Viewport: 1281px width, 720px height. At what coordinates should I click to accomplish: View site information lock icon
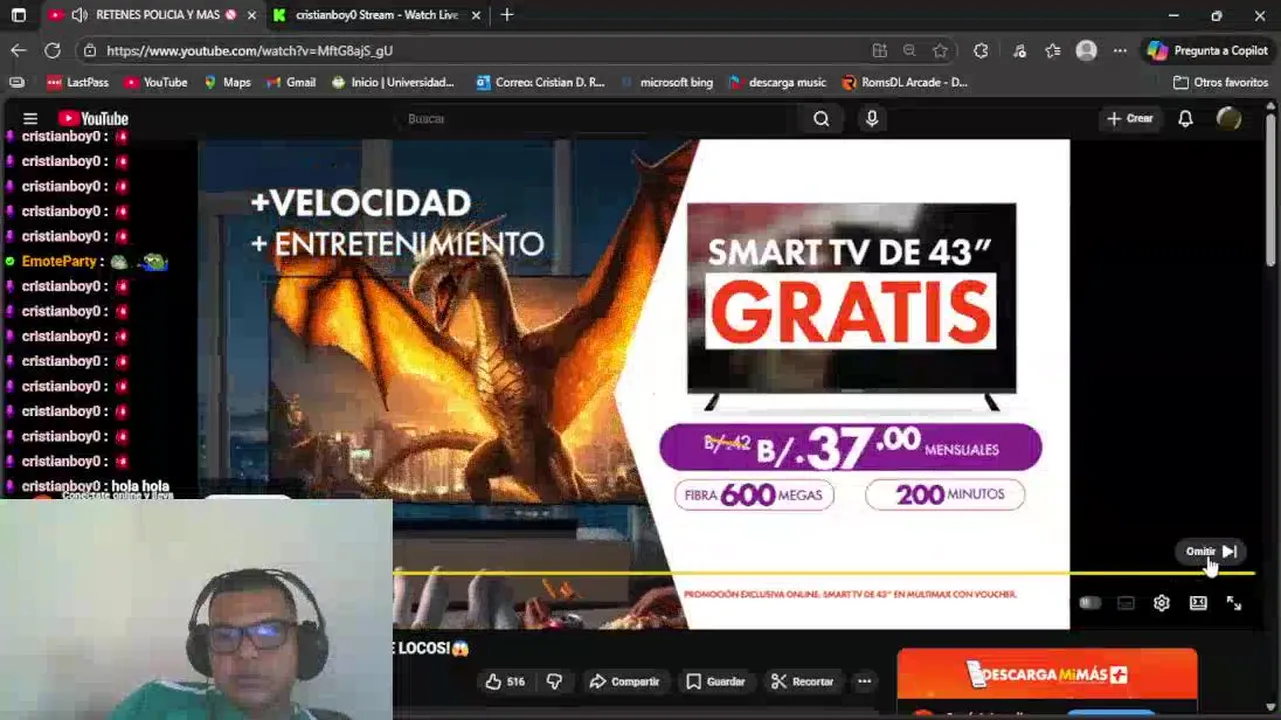[90, 50]
